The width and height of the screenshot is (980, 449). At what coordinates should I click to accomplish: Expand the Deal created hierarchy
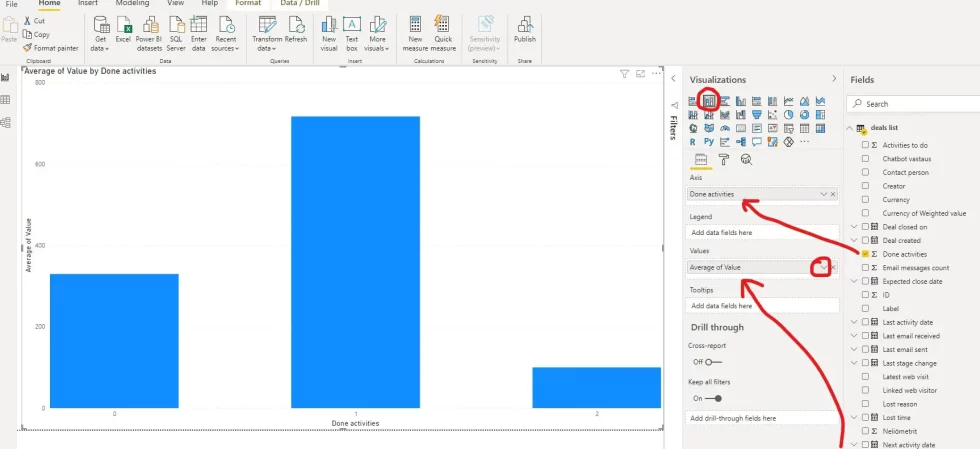(x=854, y=240)
